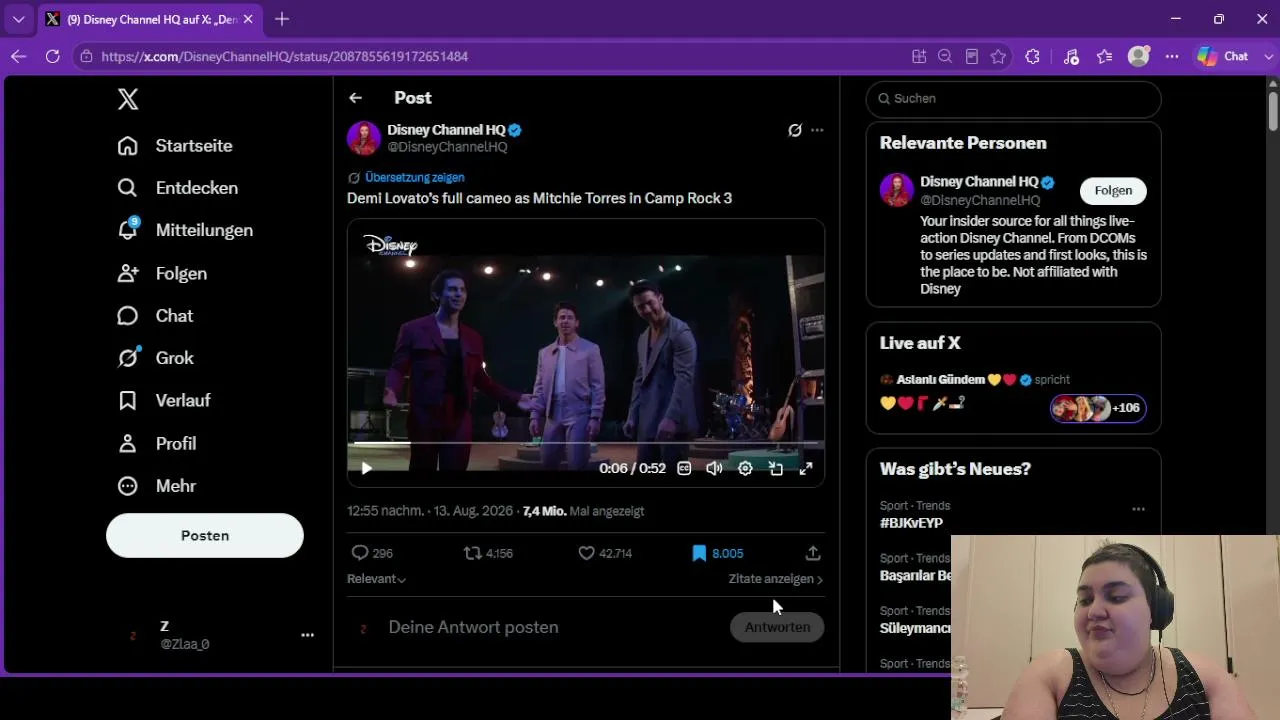Like the post with heart icon
Screen dimensions: 1280x720
tap(605, 553)
